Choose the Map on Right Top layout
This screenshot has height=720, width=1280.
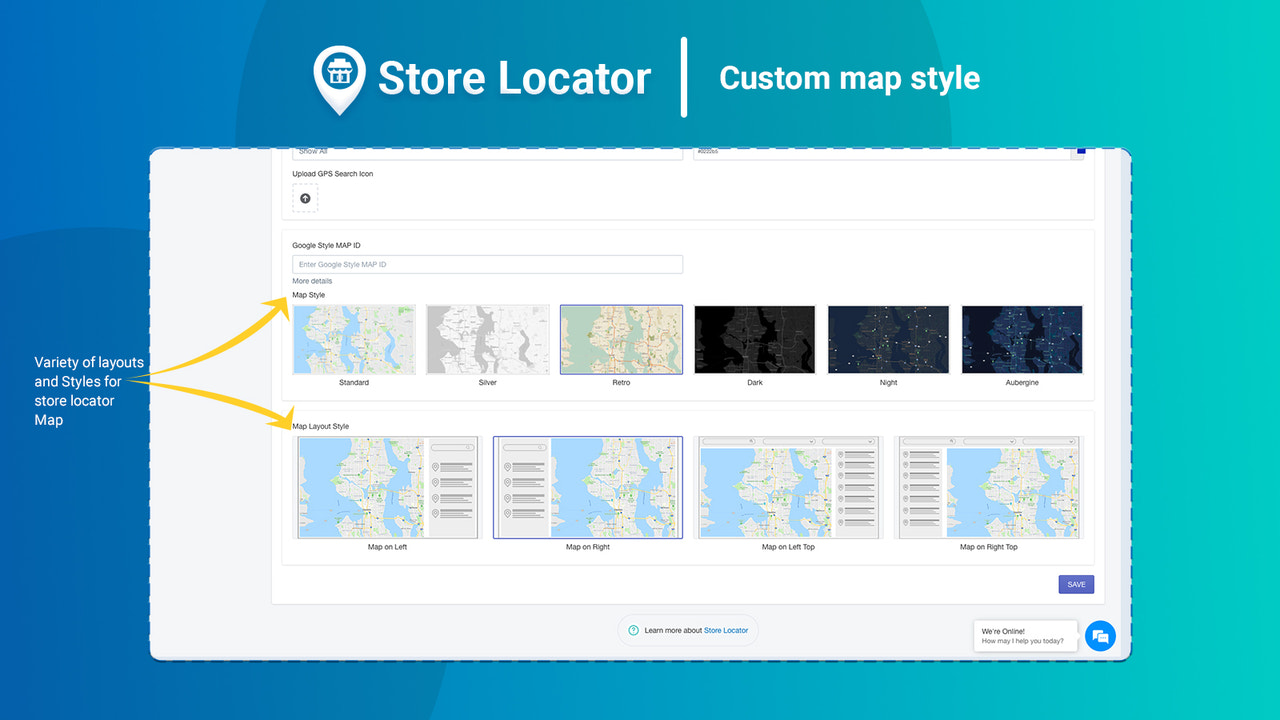click(988, 487)
